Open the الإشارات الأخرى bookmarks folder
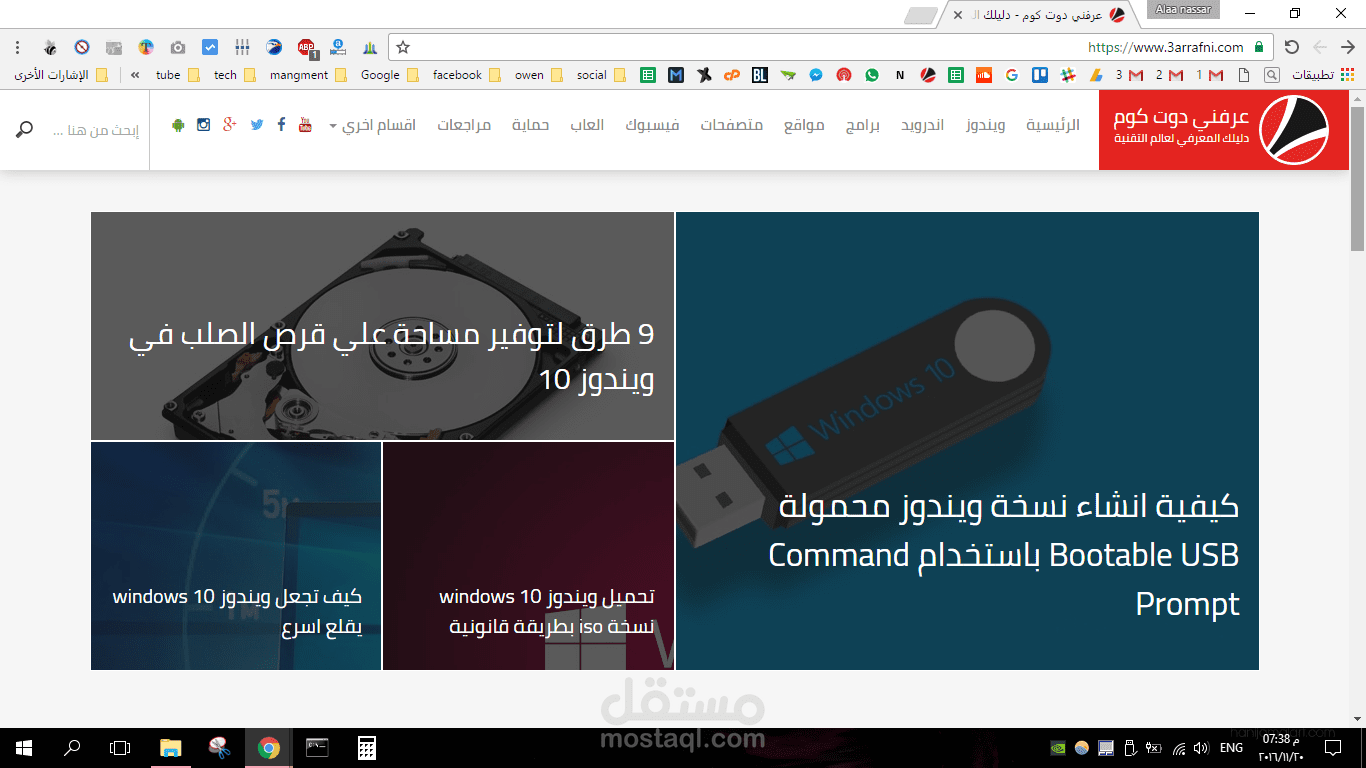The height and width of the screenshot is (768, 1366). [61, 75]
